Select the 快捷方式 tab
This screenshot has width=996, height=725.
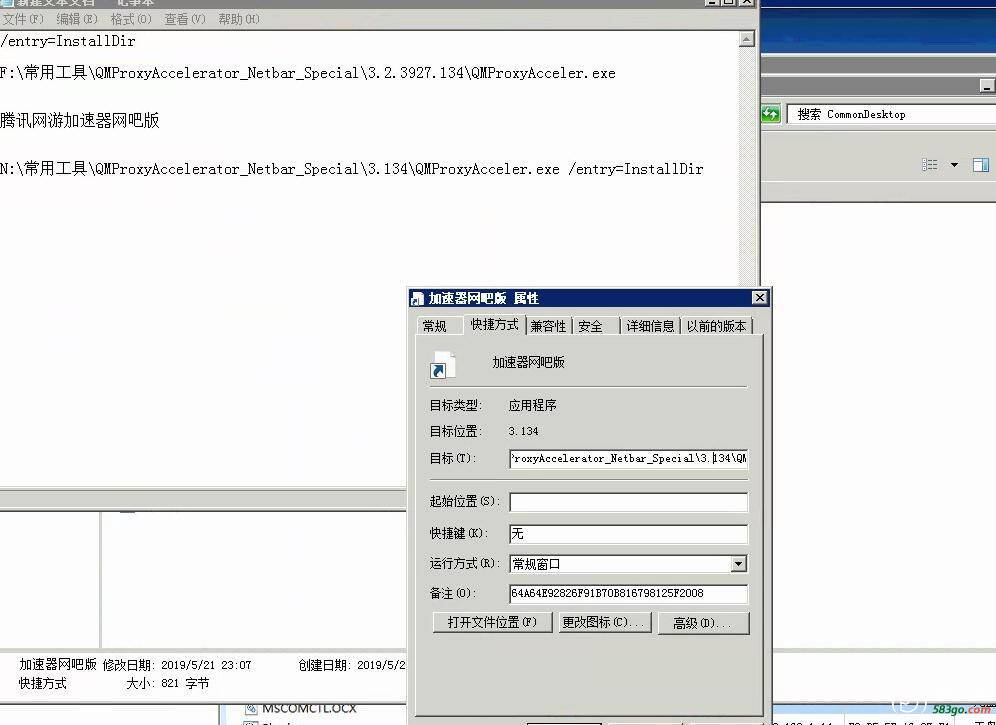[494, 325]
